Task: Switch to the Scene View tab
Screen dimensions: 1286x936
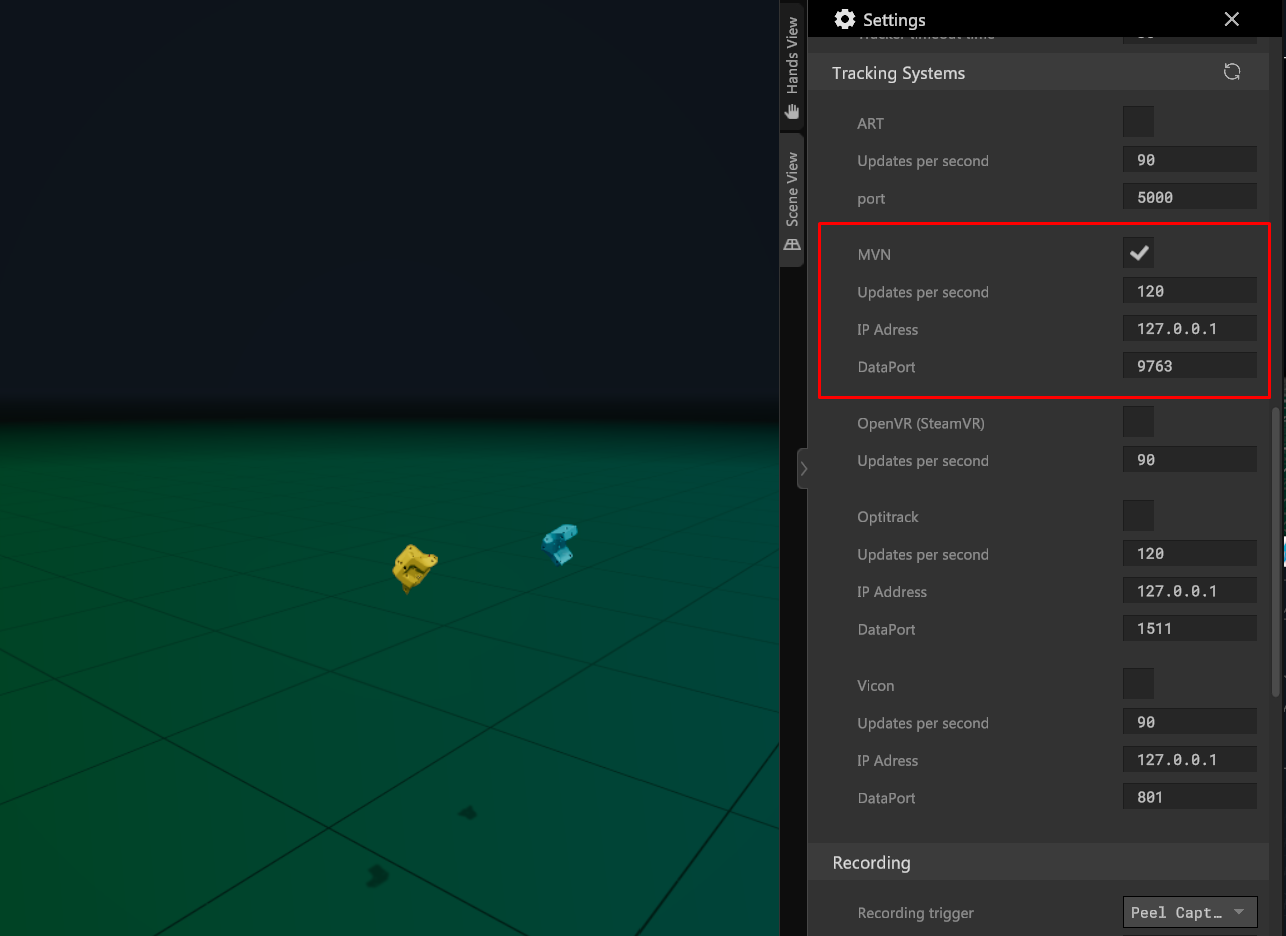Action: [792, 201]
